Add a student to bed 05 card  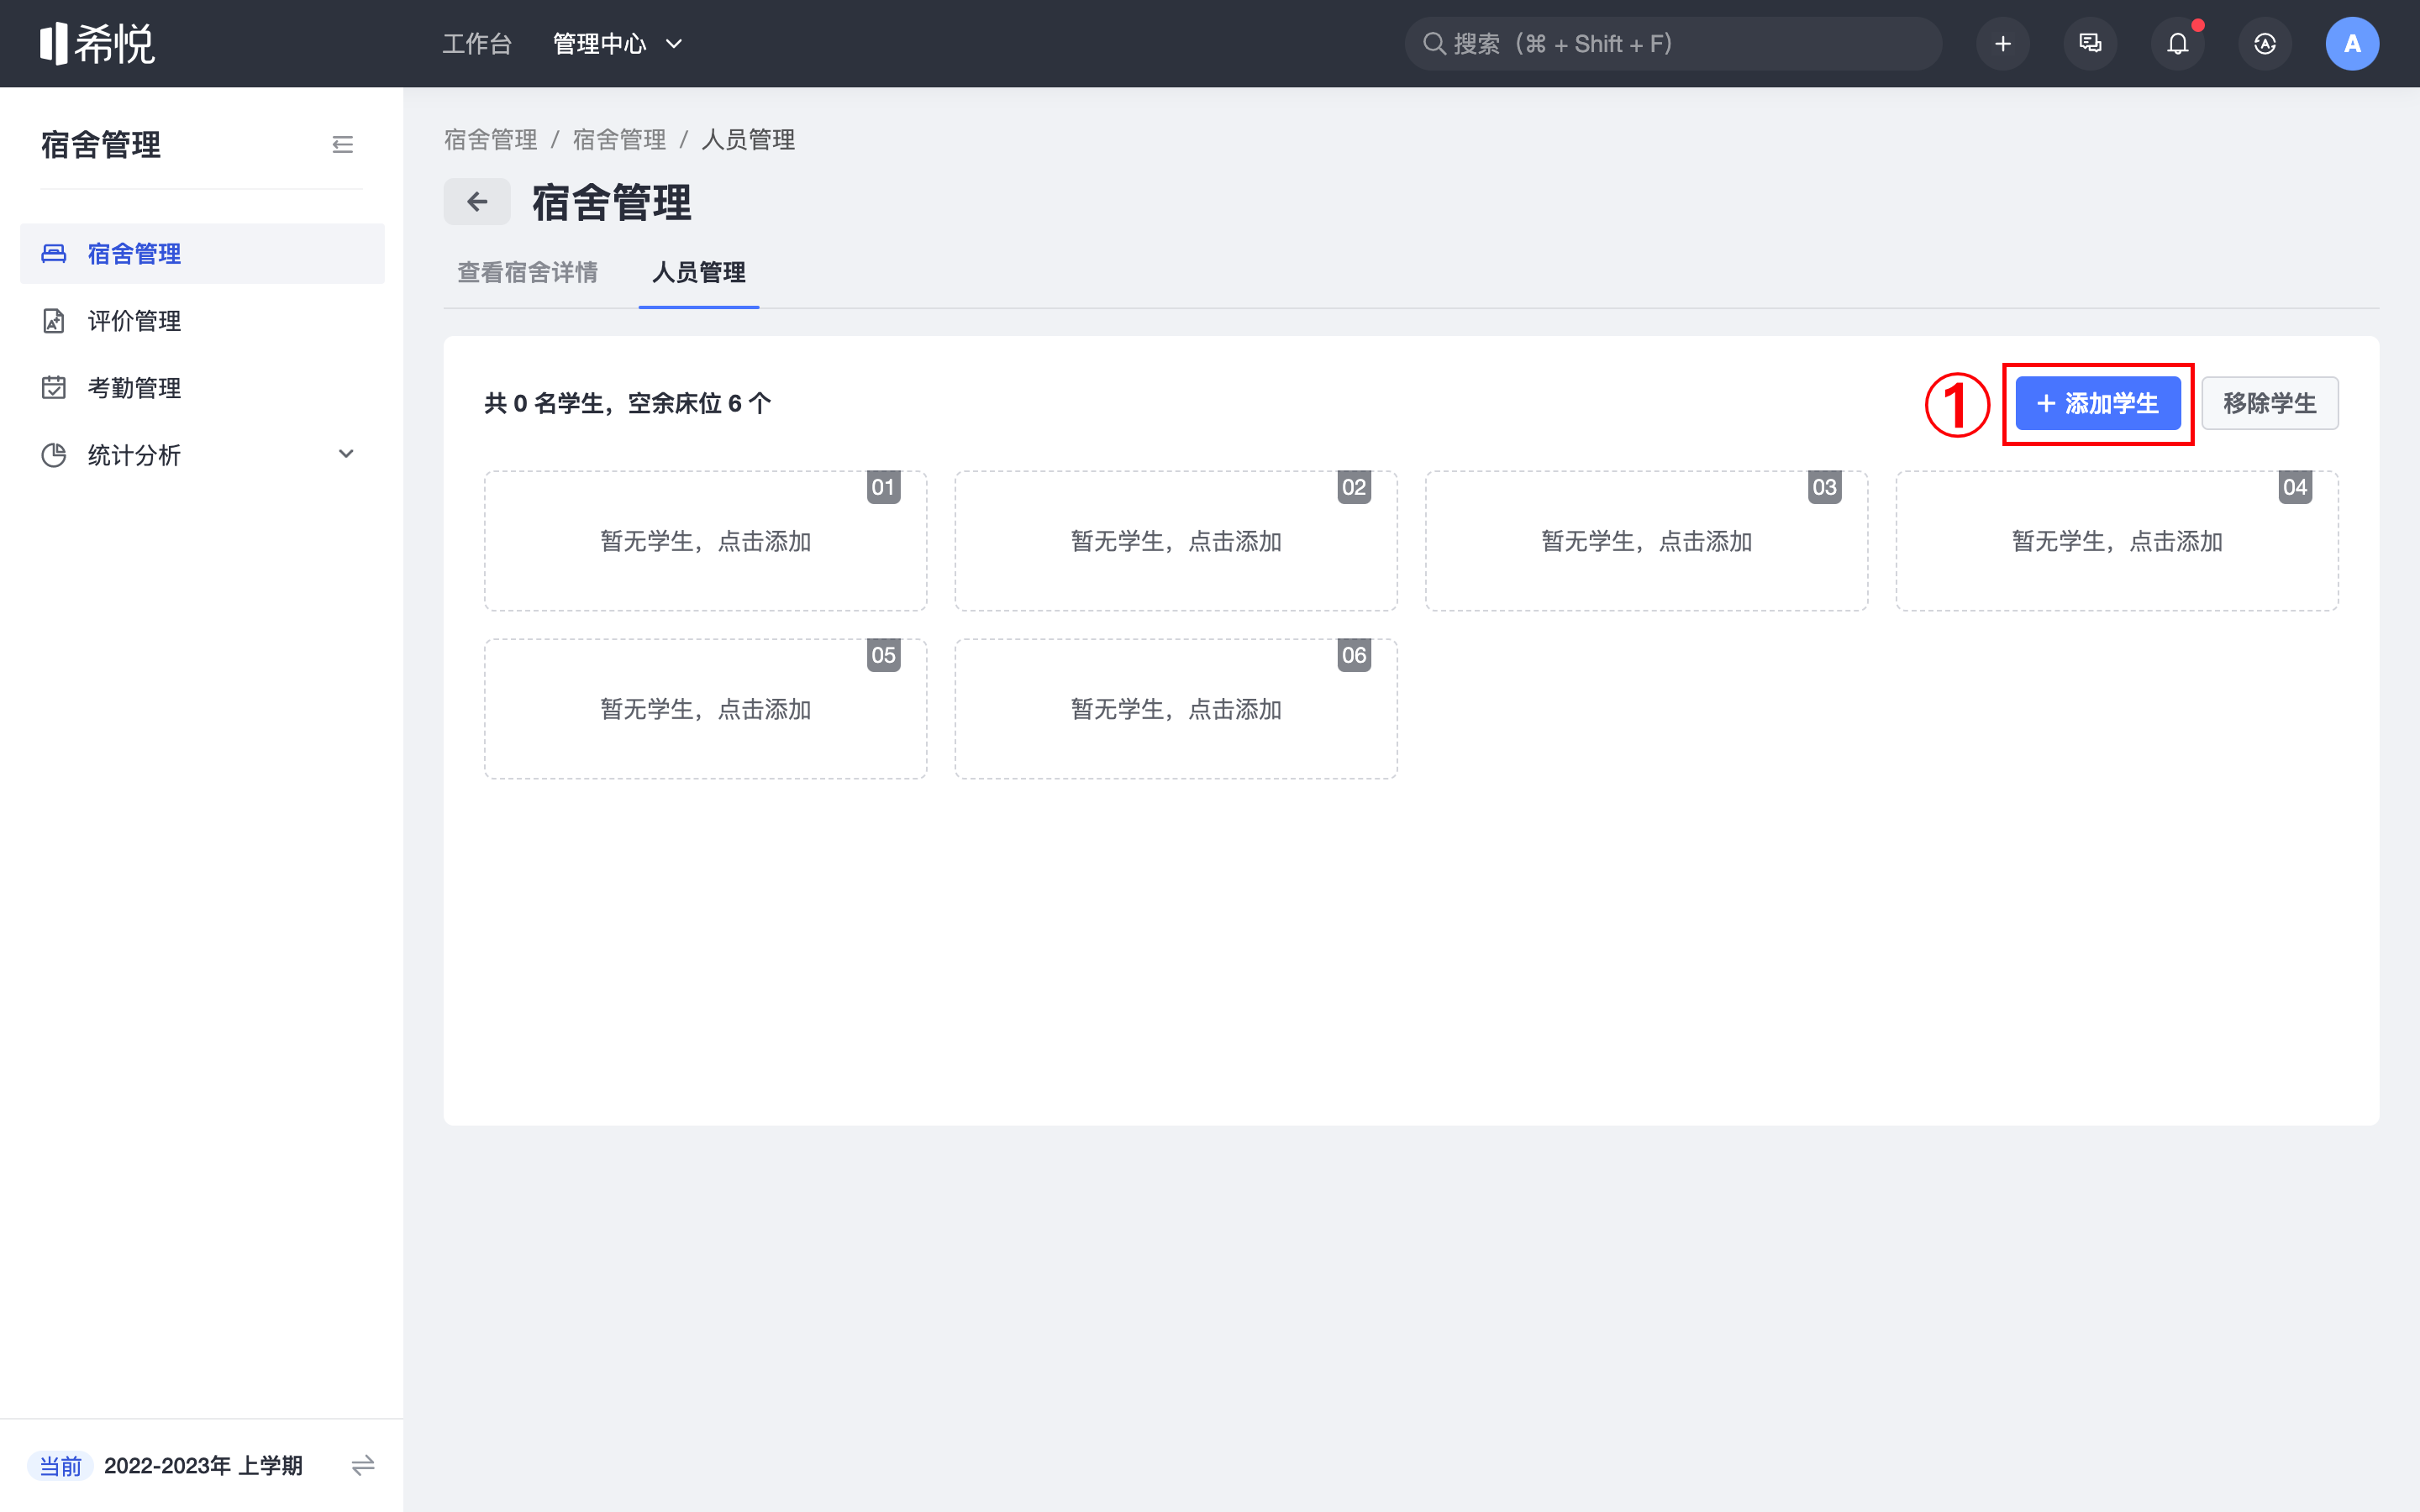(705, 709)
